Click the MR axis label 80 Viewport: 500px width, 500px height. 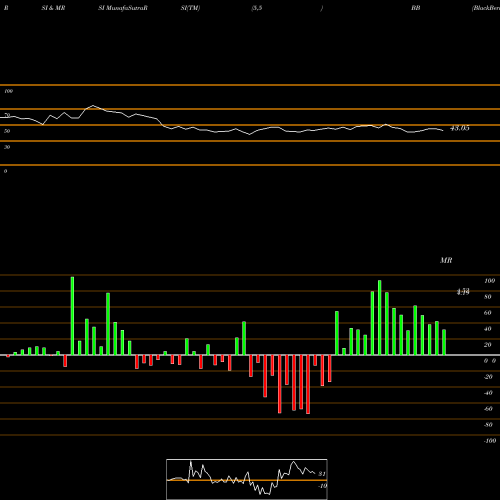488,297
